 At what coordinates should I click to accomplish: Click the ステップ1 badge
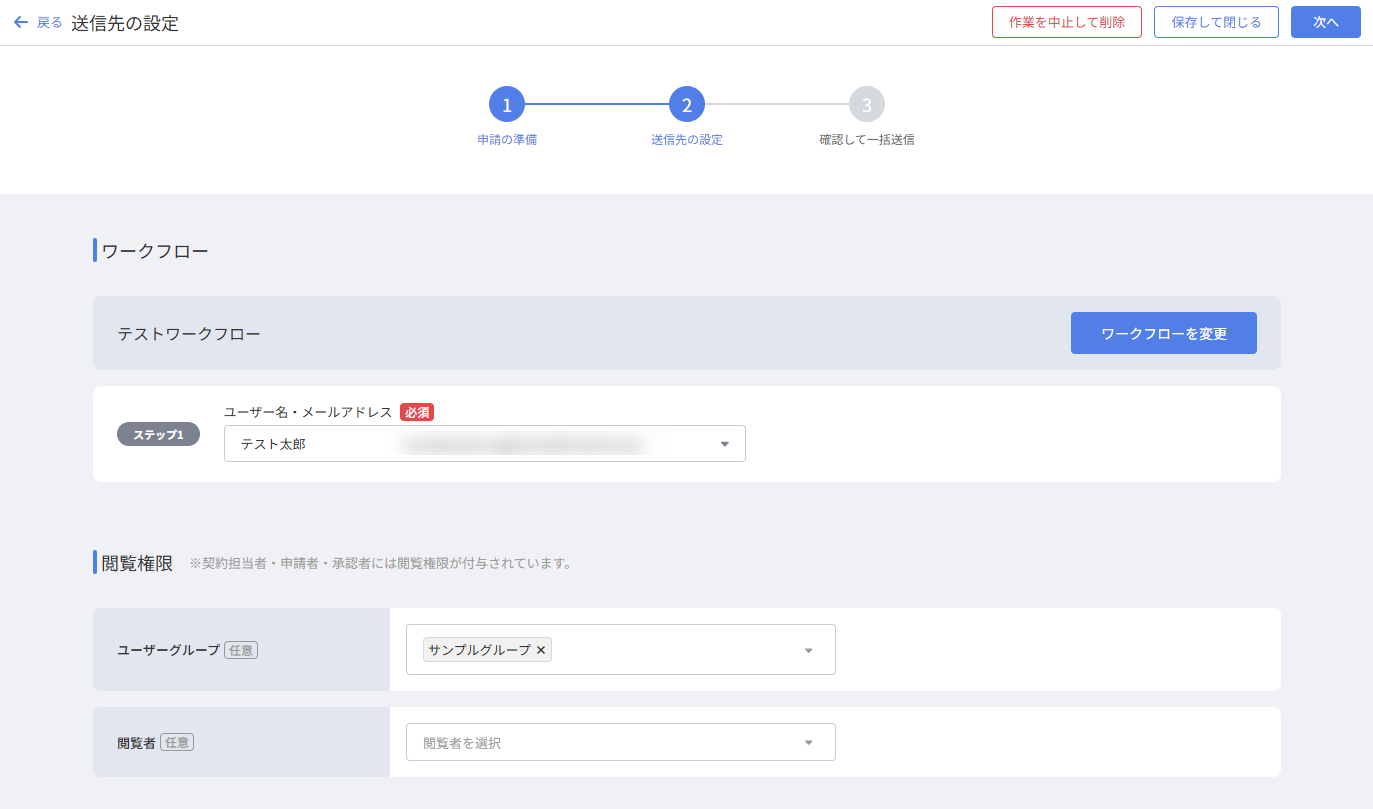158,435
